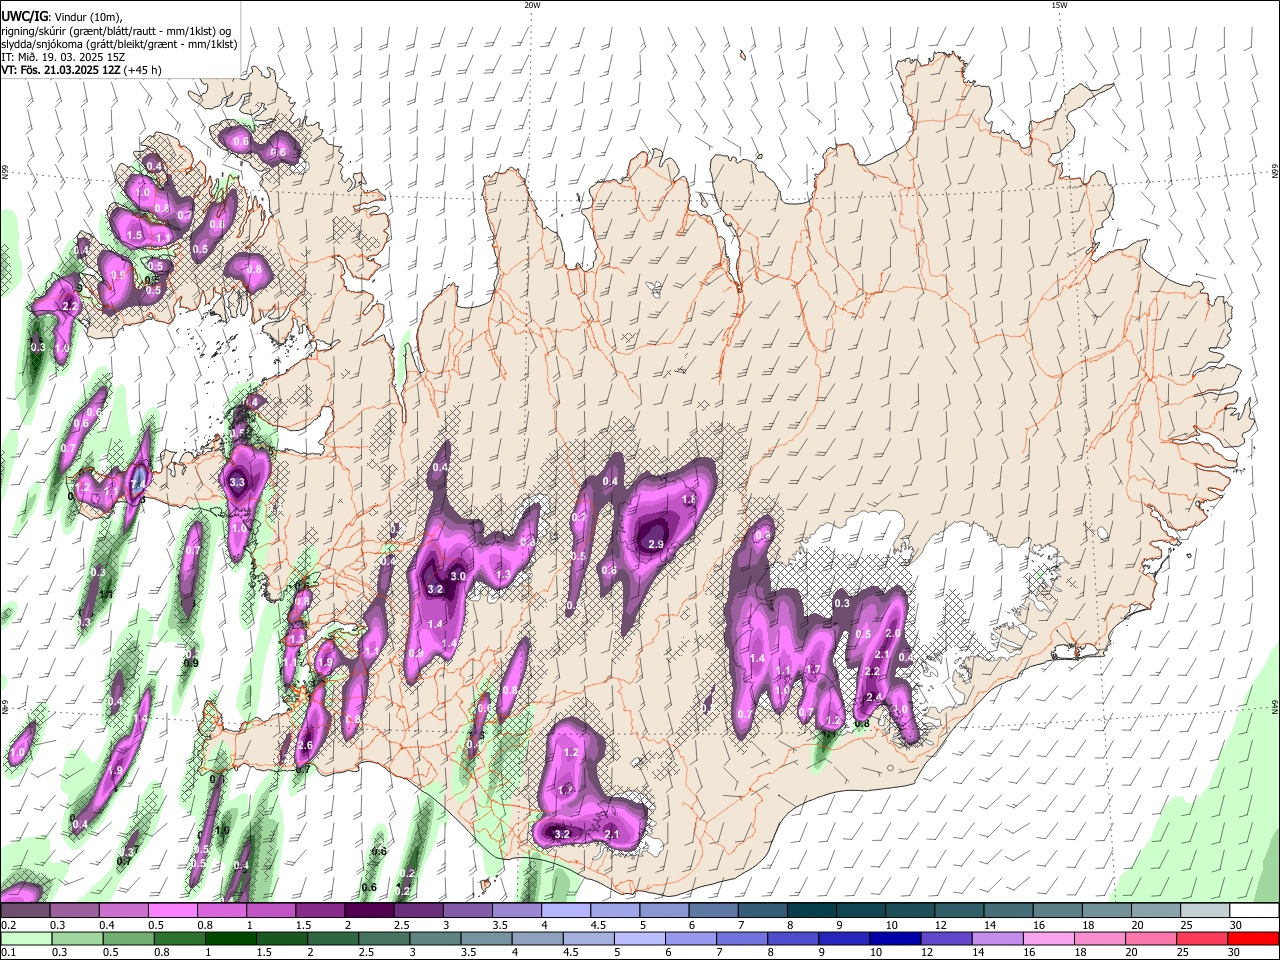Click the palest green bottom swatch at 0.1
The width and height of the screenshot is (1280, 960).
click(27, 938)
